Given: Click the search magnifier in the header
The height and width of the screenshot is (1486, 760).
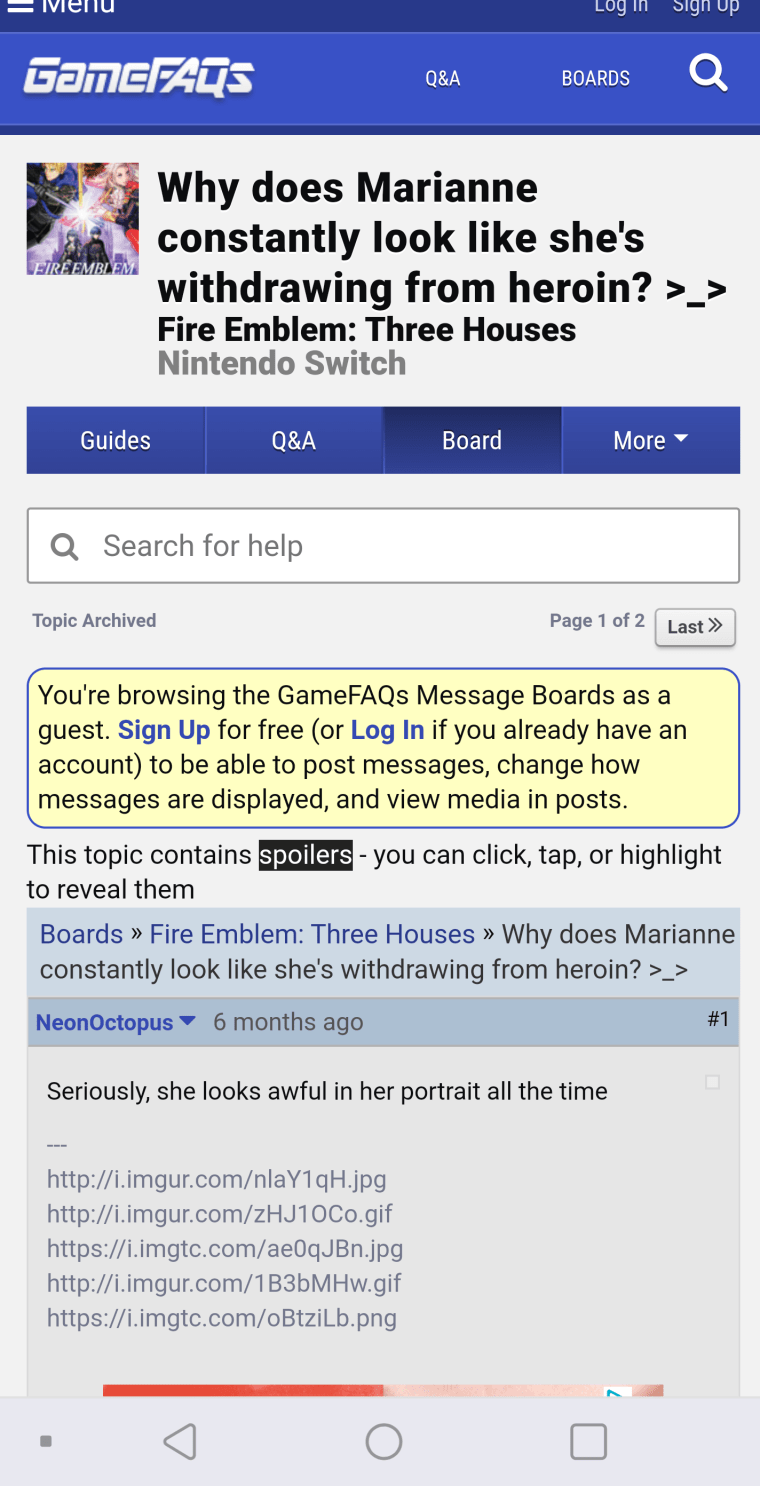Looking at the screenshot, I should click(708, 73).
